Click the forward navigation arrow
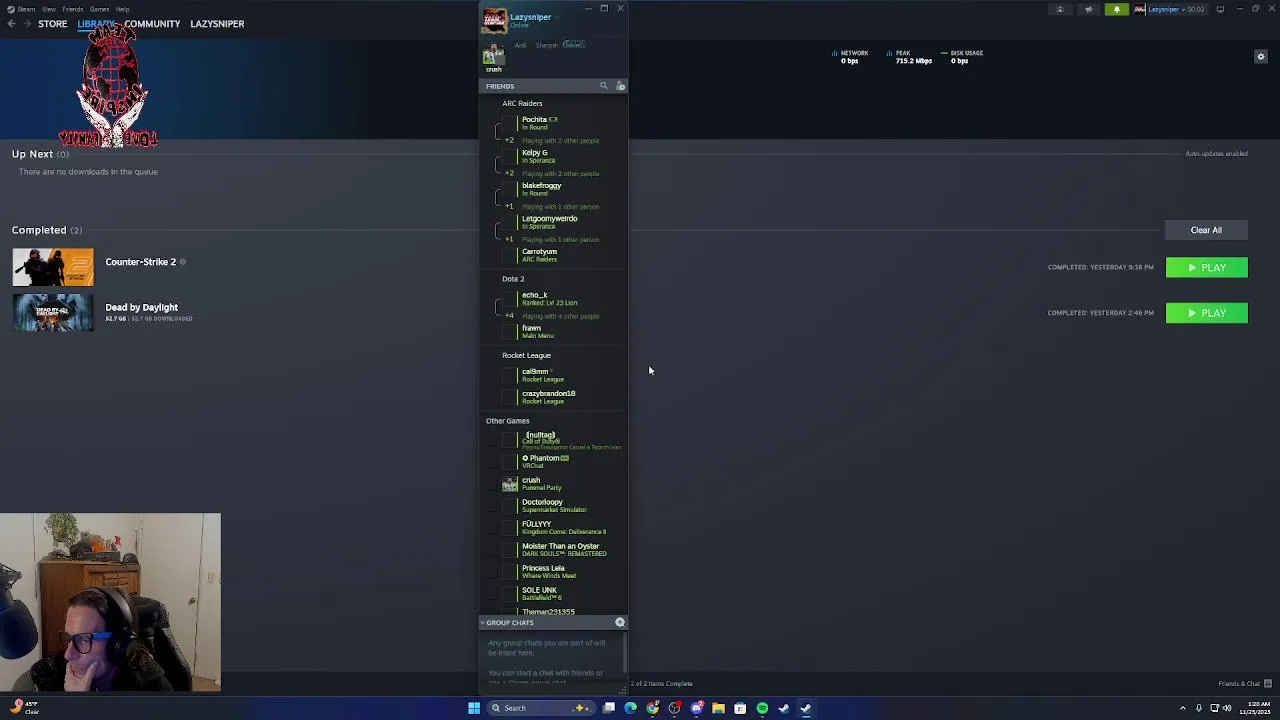Screen dimensions: 1280x720 click(27, 24)
